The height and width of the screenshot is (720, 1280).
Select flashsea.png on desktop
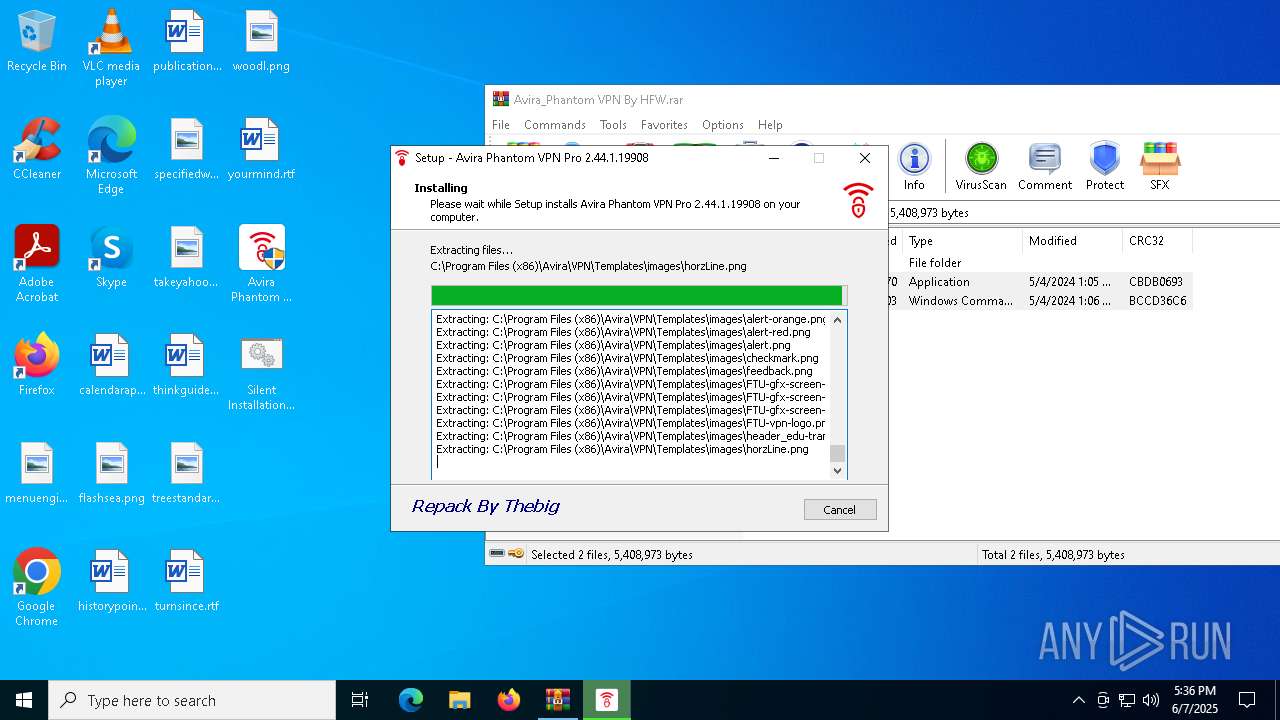pyautogui.click(x=111, y=474)
